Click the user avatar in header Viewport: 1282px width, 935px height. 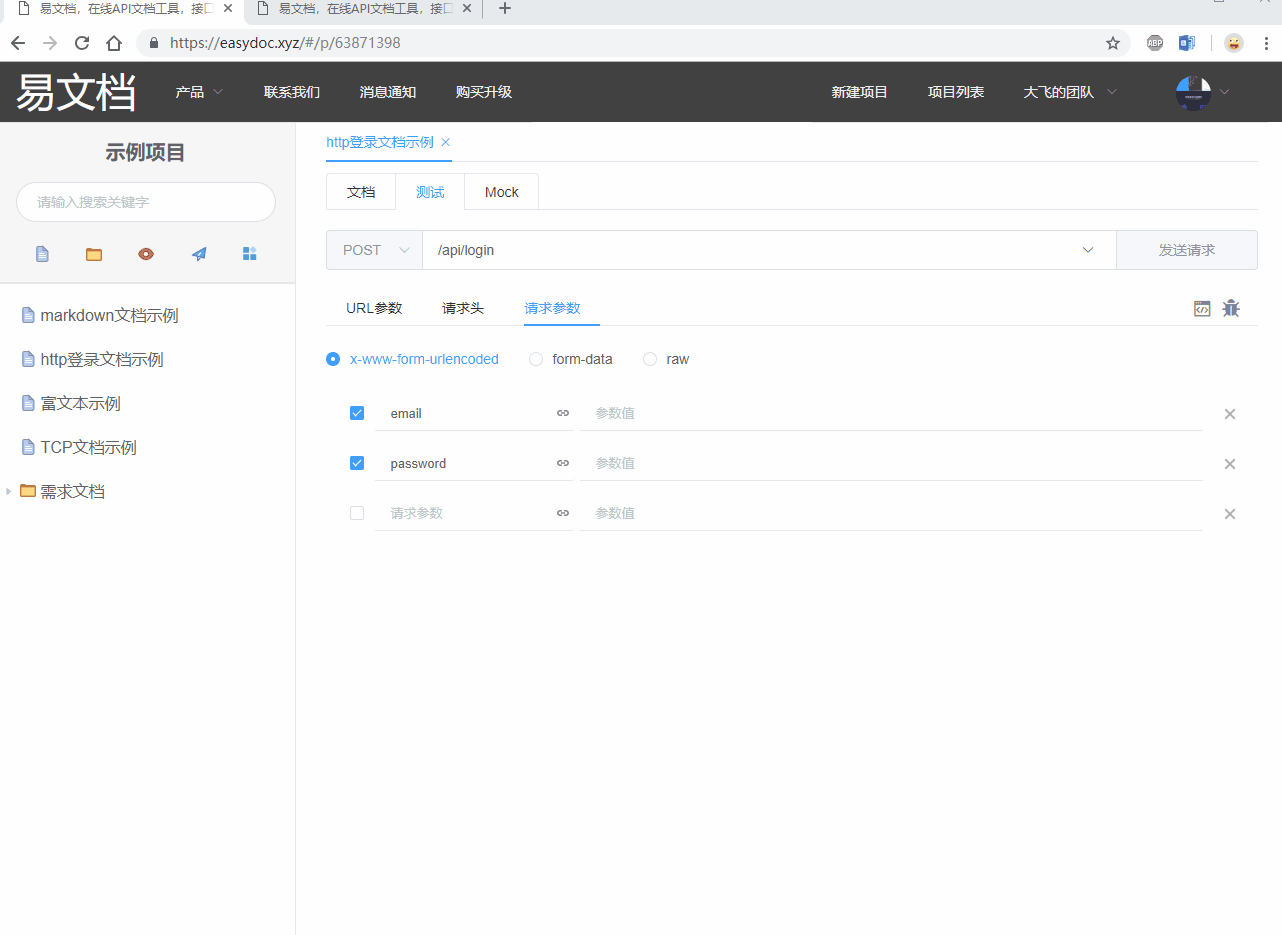[1193, 92]
